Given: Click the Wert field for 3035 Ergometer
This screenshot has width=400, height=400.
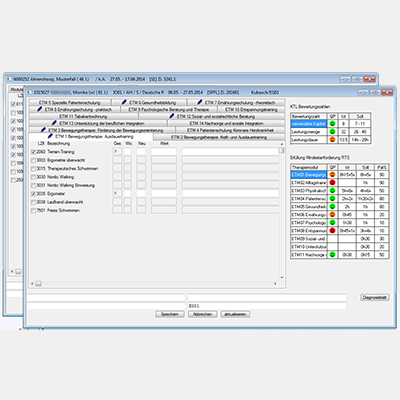Looking at the screenshot, I should (164, 194).
